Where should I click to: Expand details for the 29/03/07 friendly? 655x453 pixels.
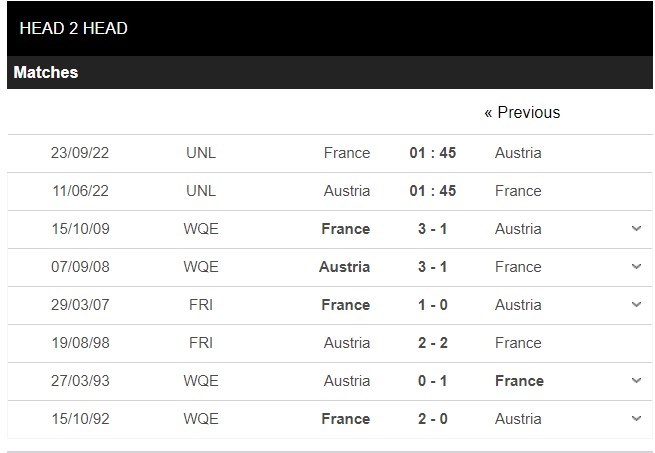[636, 305]
